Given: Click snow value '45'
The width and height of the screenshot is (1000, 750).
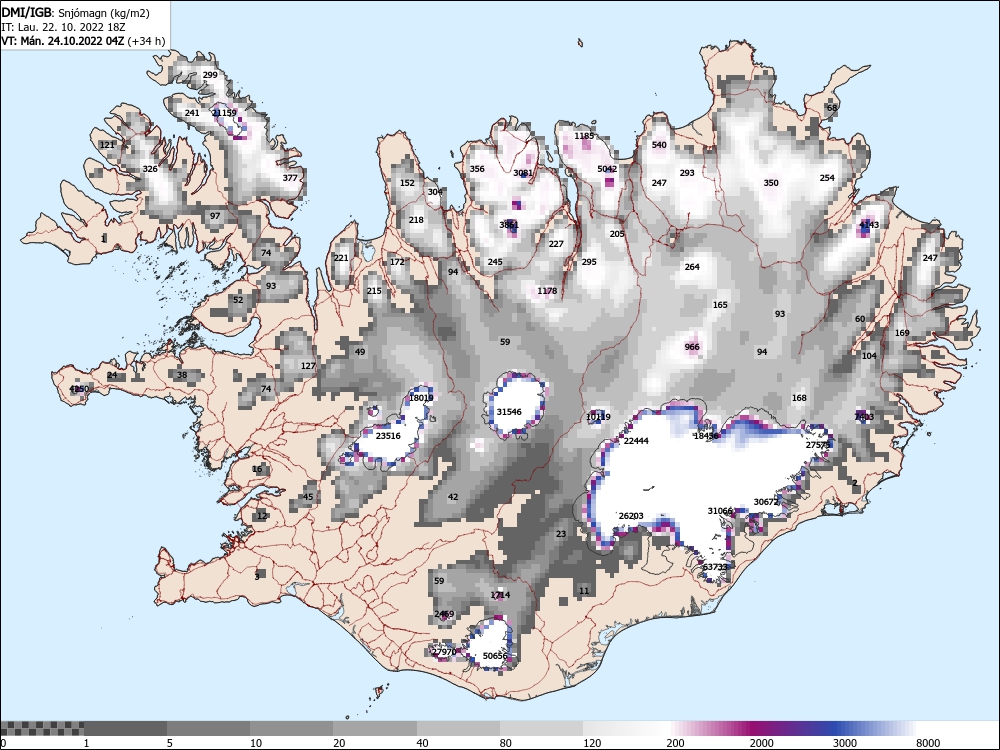Looking at the screenshot, I should [308, 497].
